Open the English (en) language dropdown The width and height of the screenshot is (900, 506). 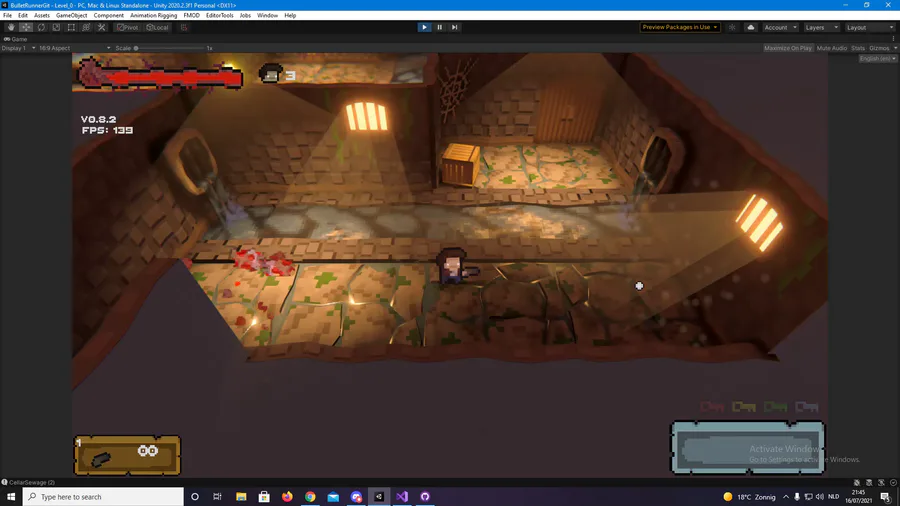pos(878,59)
